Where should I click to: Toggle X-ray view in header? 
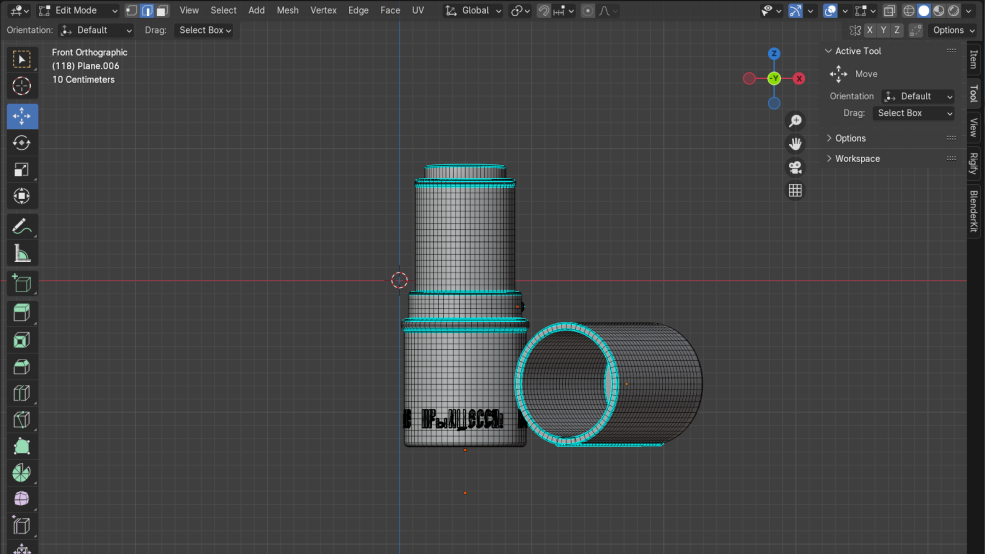[x=888, y=10]
